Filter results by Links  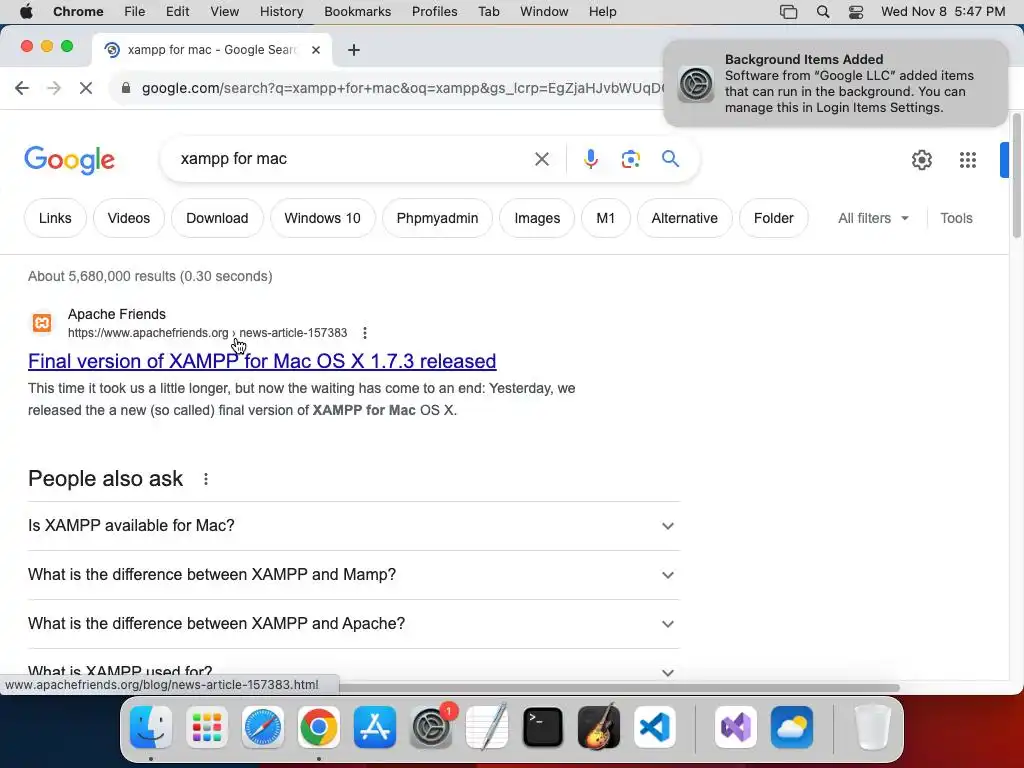55,218
